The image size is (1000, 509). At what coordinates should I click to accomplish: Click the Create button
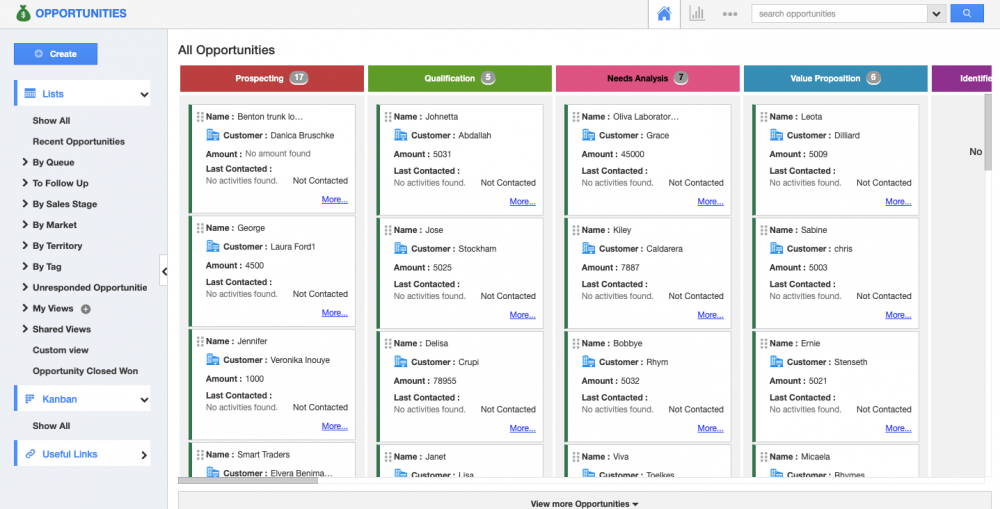point(55,54)
